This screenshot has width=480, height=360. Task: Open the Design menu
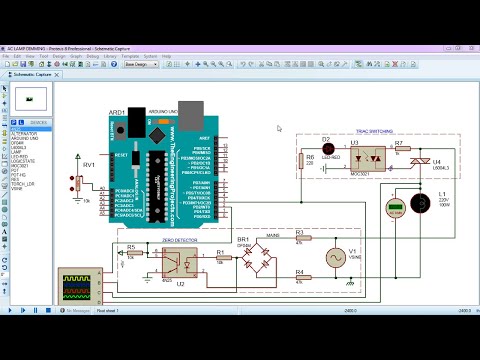(x=59, y=56)
